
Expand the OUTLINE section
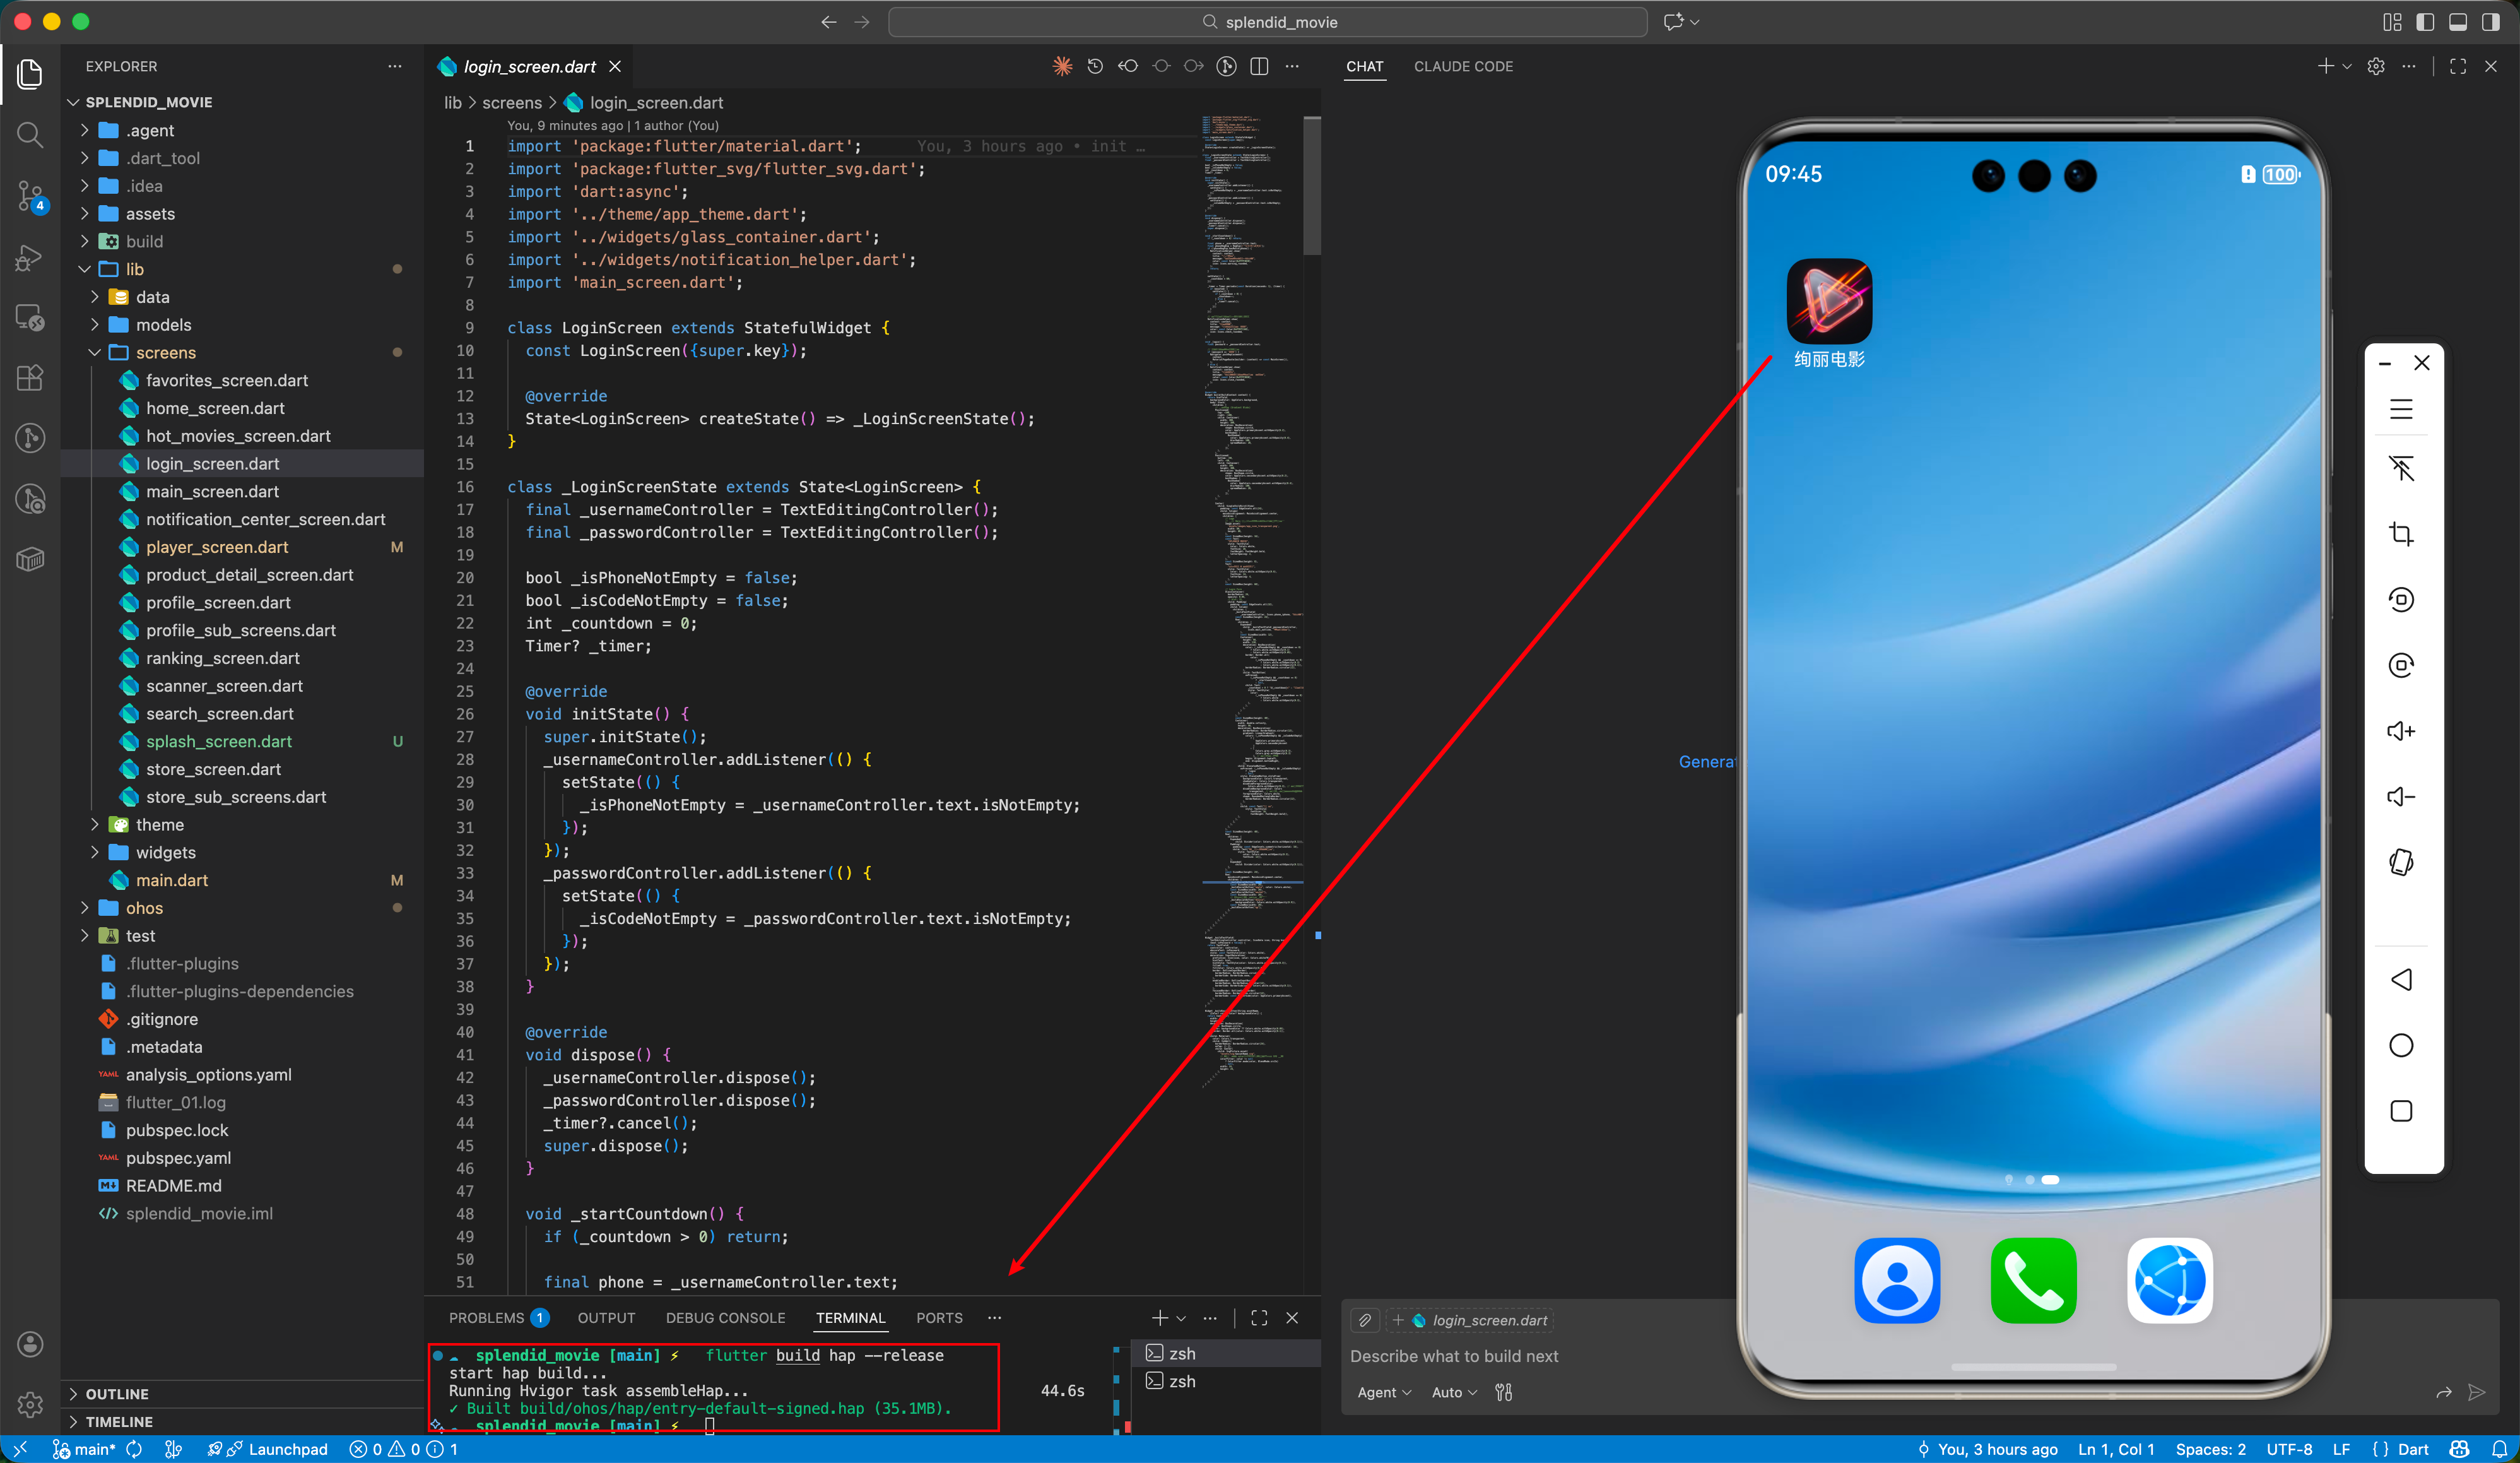[x=117, y=1393]
